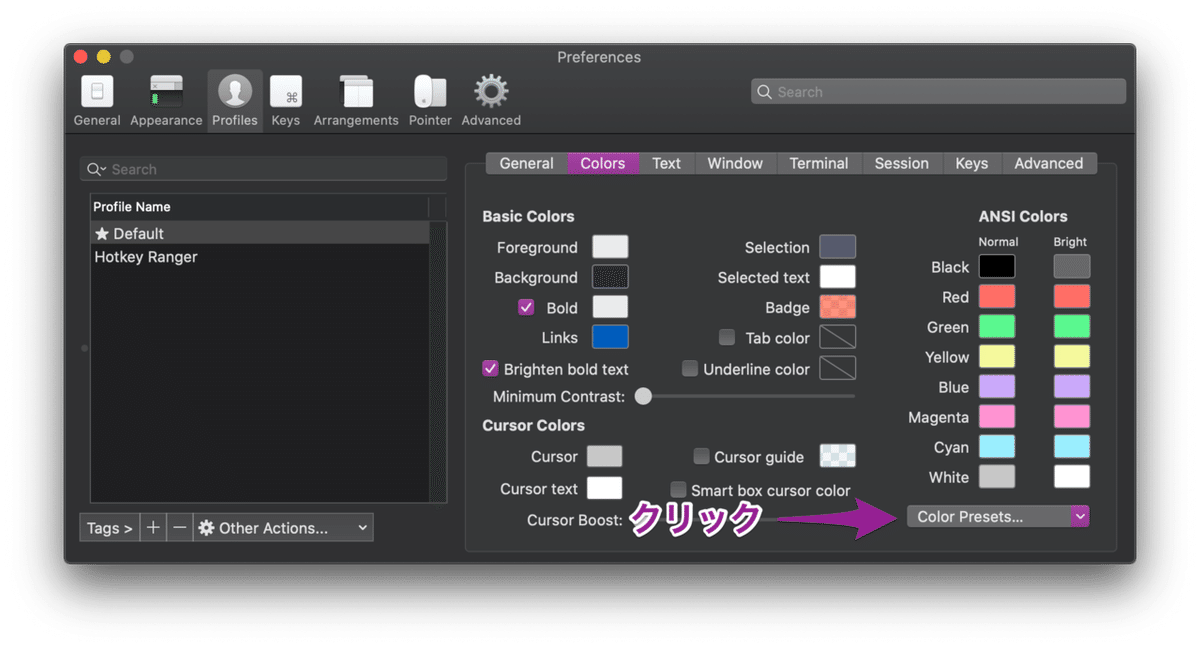1200x649 pixels.
Task: Switch to the Advanced profile tab
Action: click(1049, 163)
